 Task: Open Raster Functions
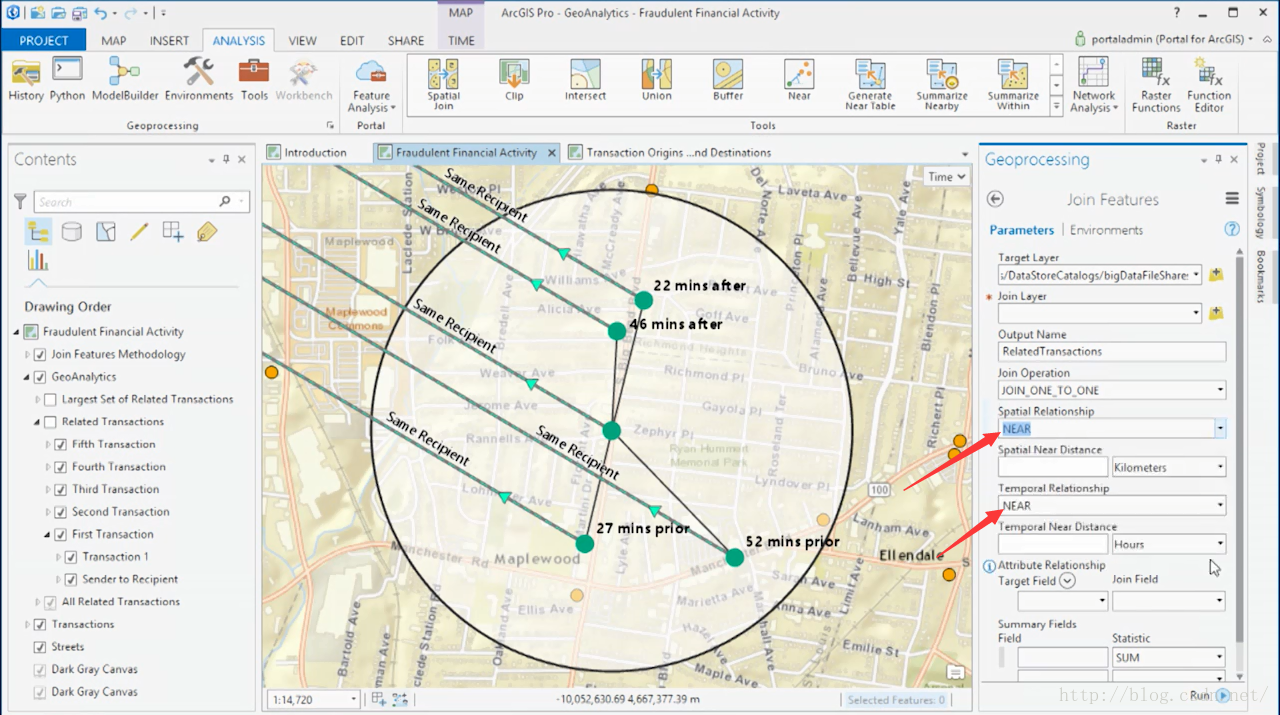click(1156, 85)
